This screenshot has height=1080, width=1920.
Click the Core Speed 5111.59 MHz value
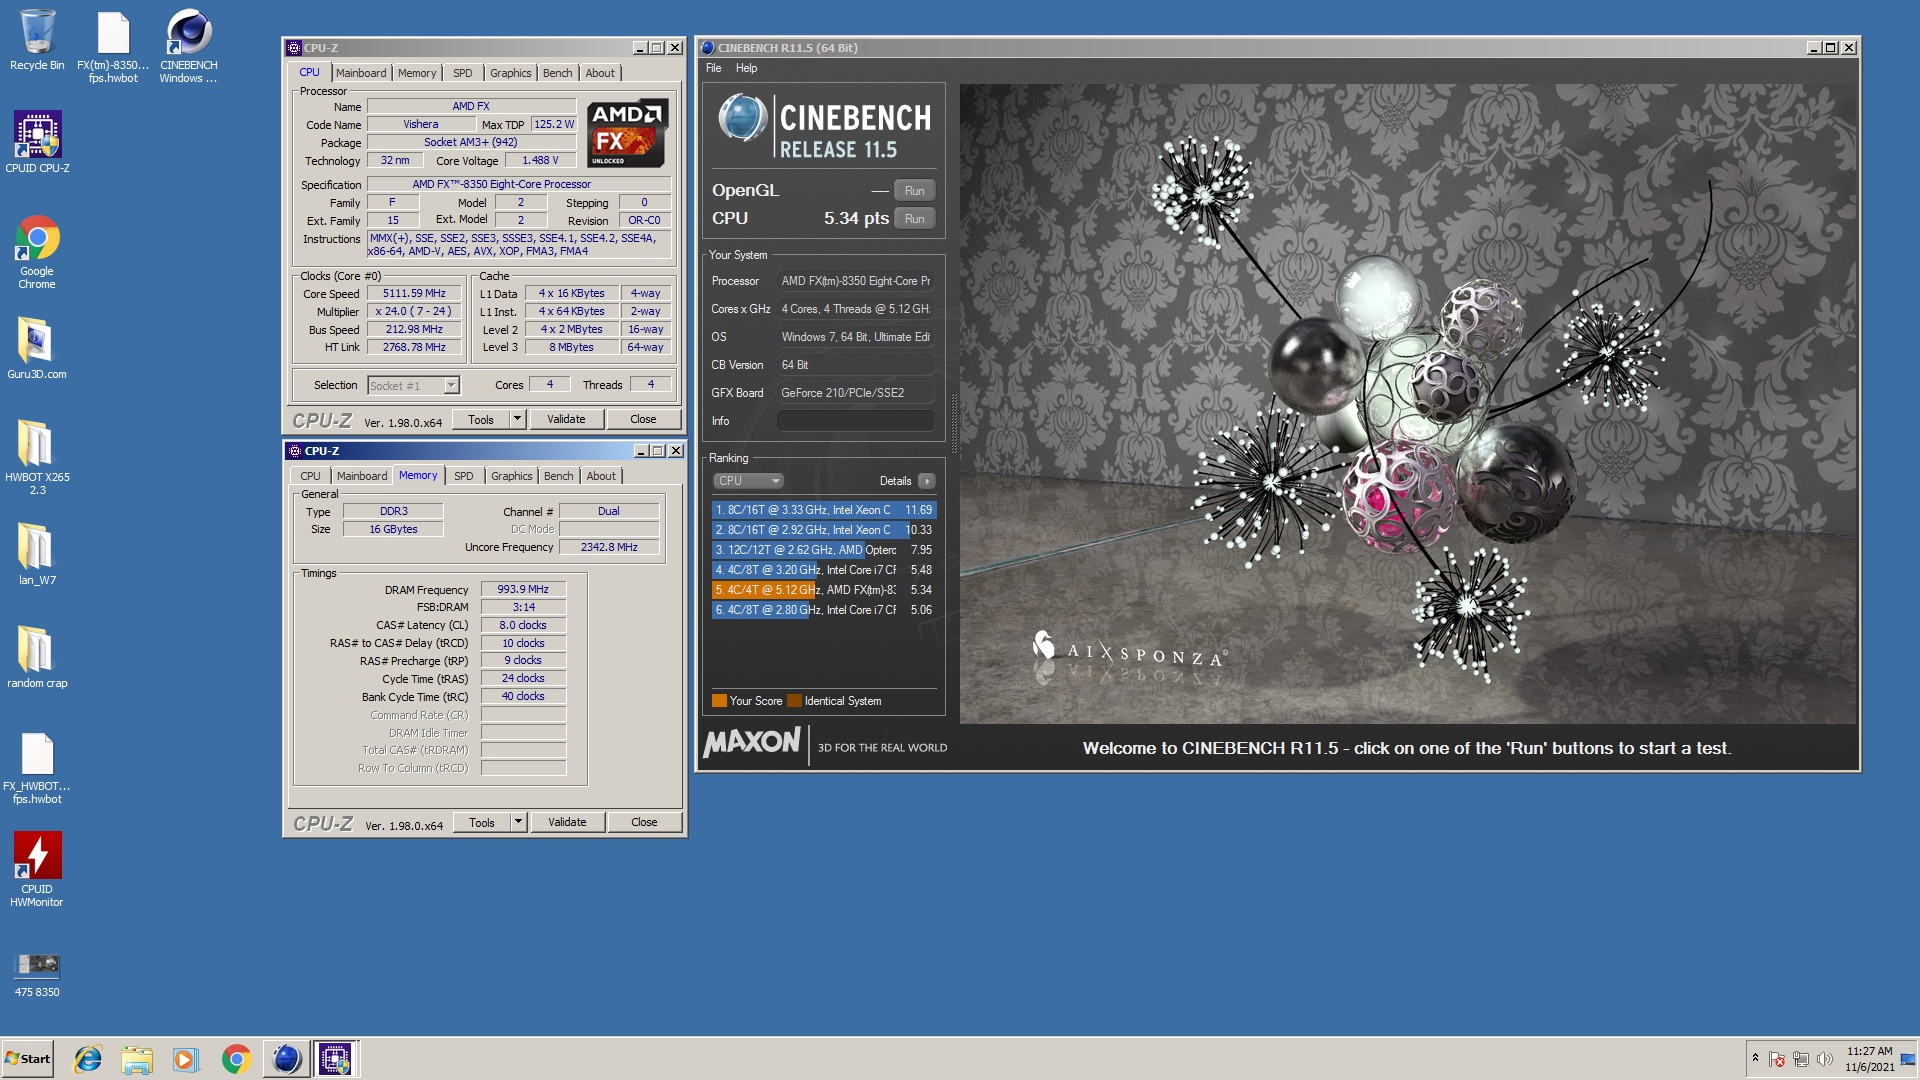click(414, 294)
